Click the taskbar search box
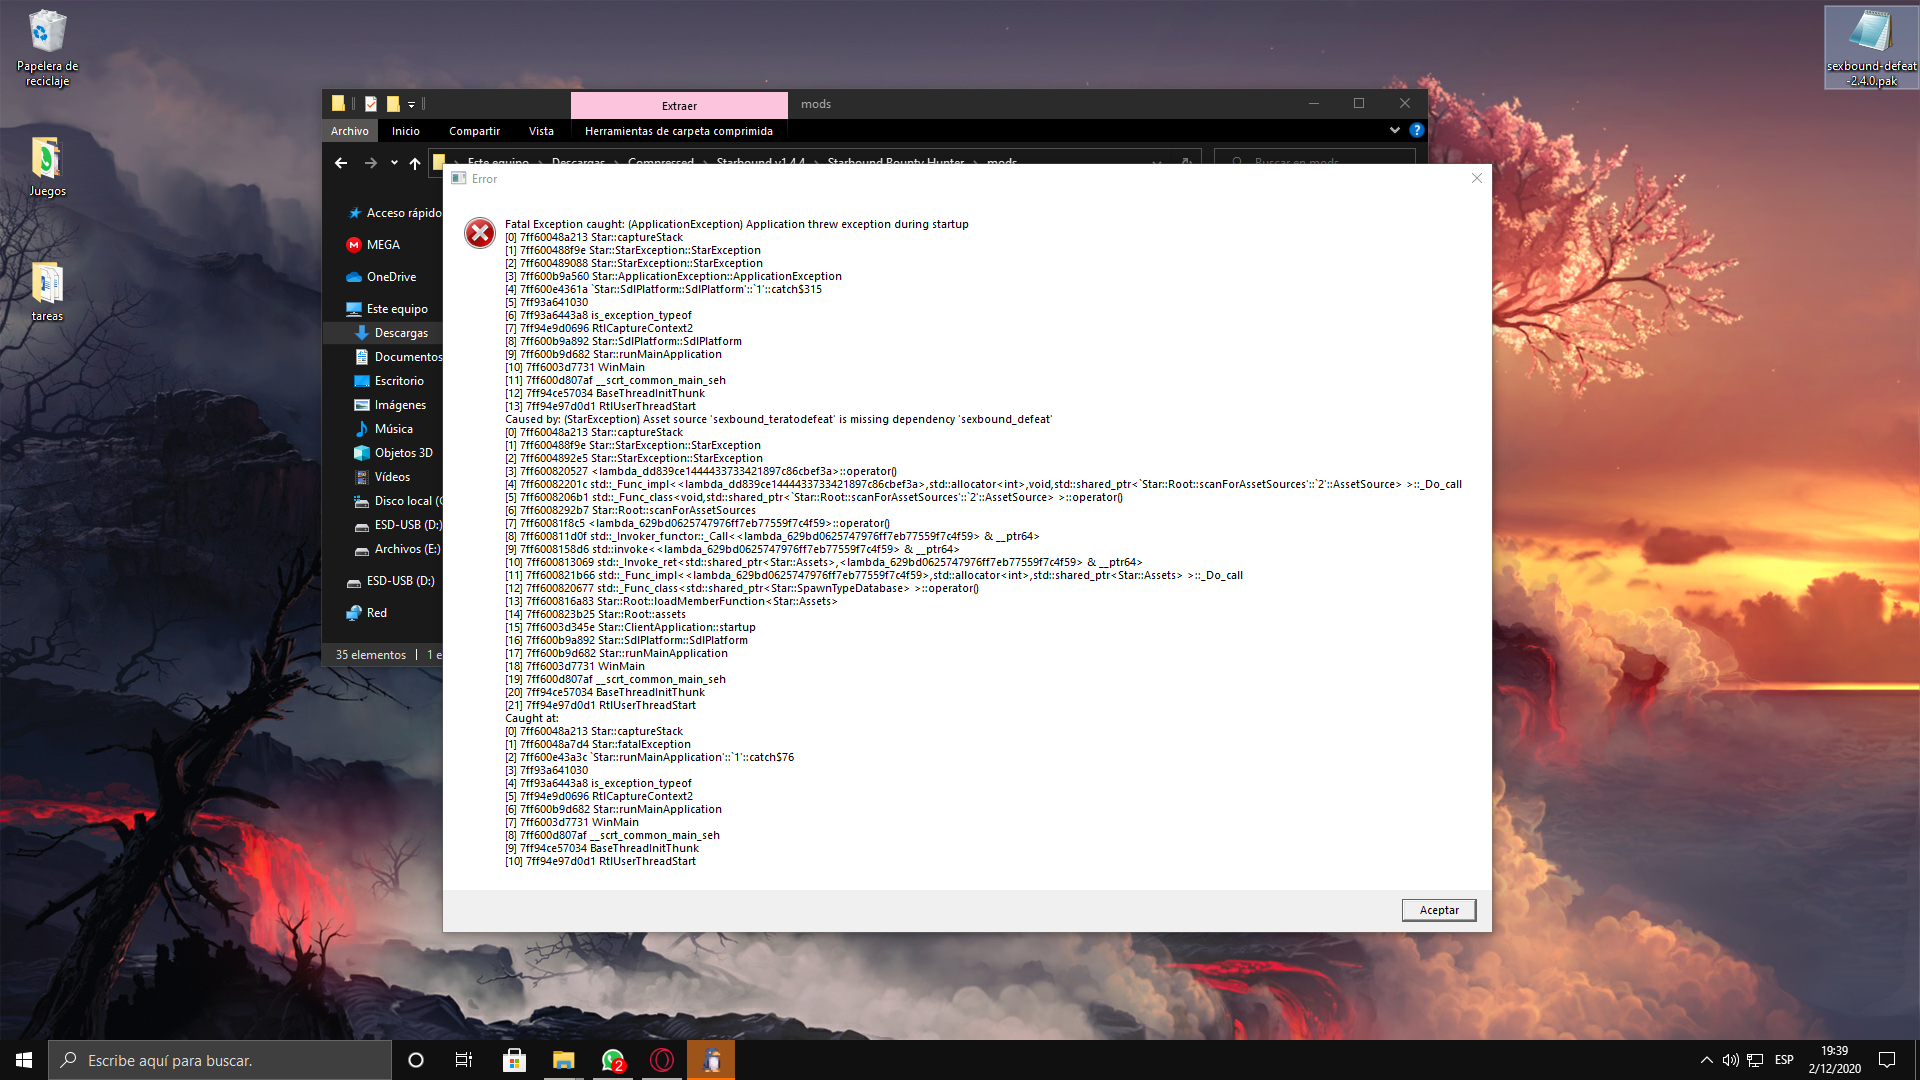 click(220, 1060)
